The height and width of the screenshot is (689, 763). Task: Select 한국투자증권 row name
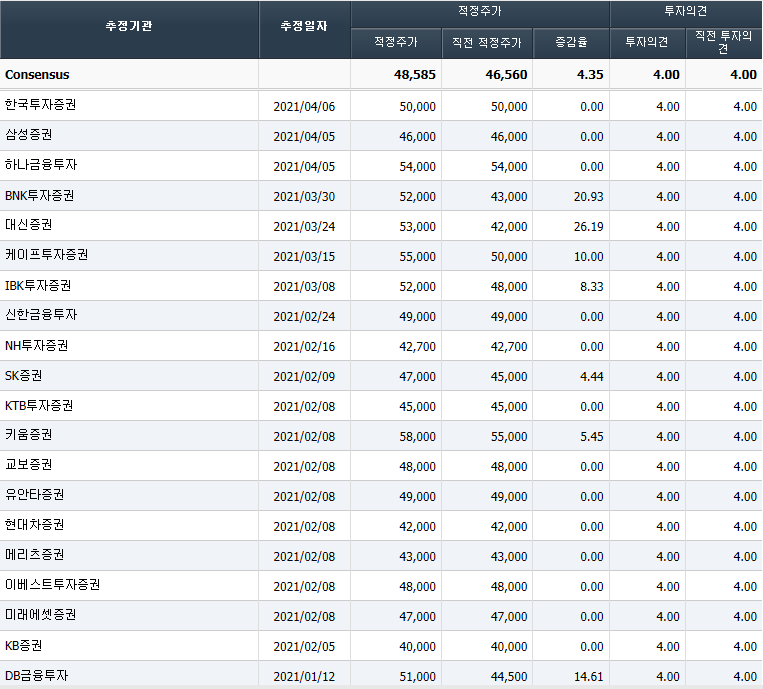[x=40, y=105]
